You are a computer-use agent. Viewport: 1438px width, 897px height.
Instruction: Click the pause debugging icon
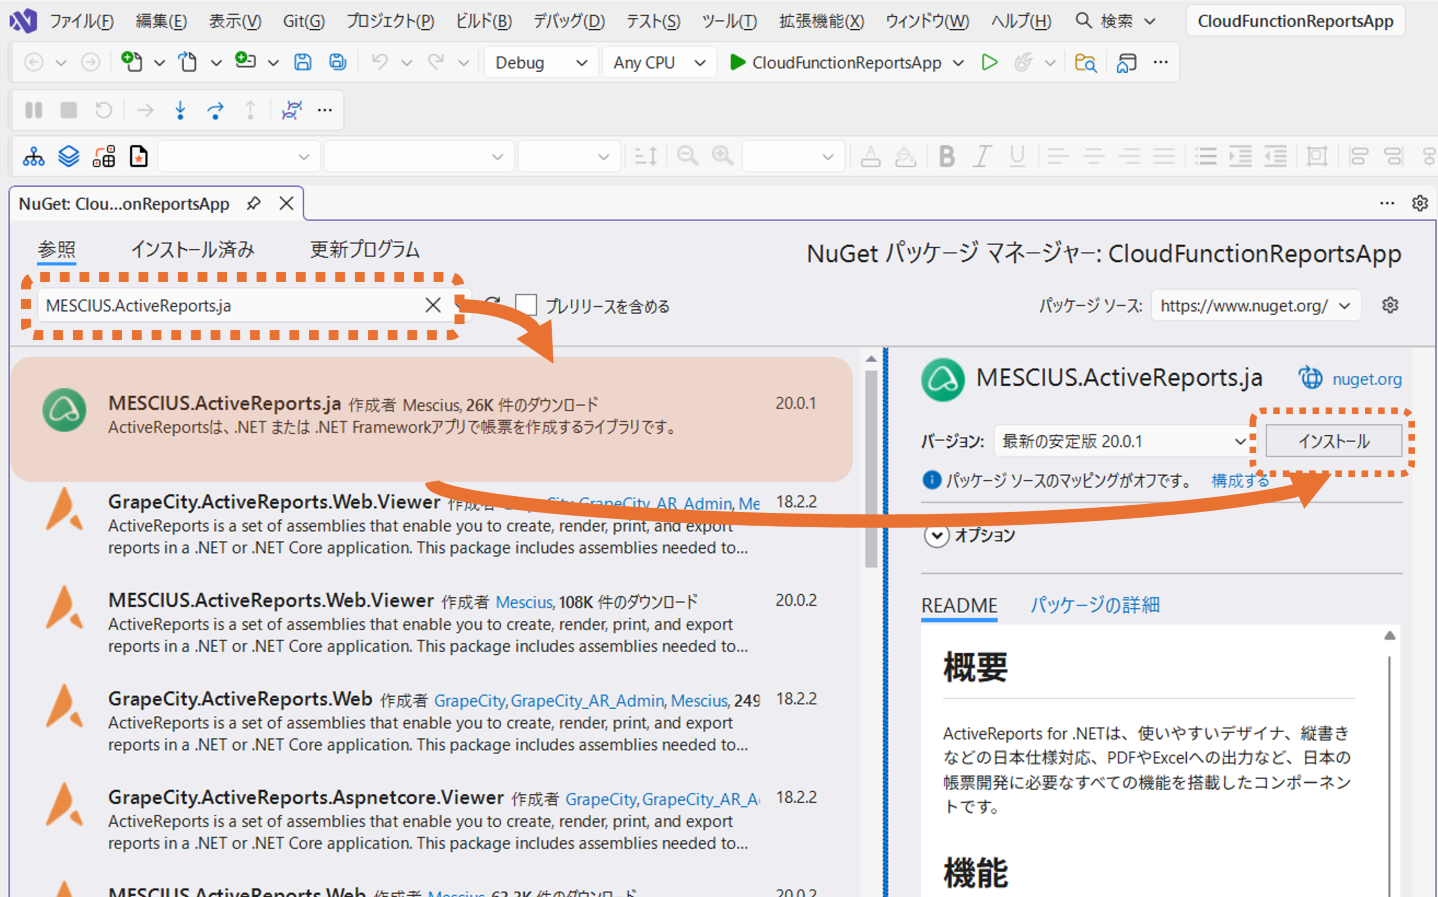click(34, 110)
